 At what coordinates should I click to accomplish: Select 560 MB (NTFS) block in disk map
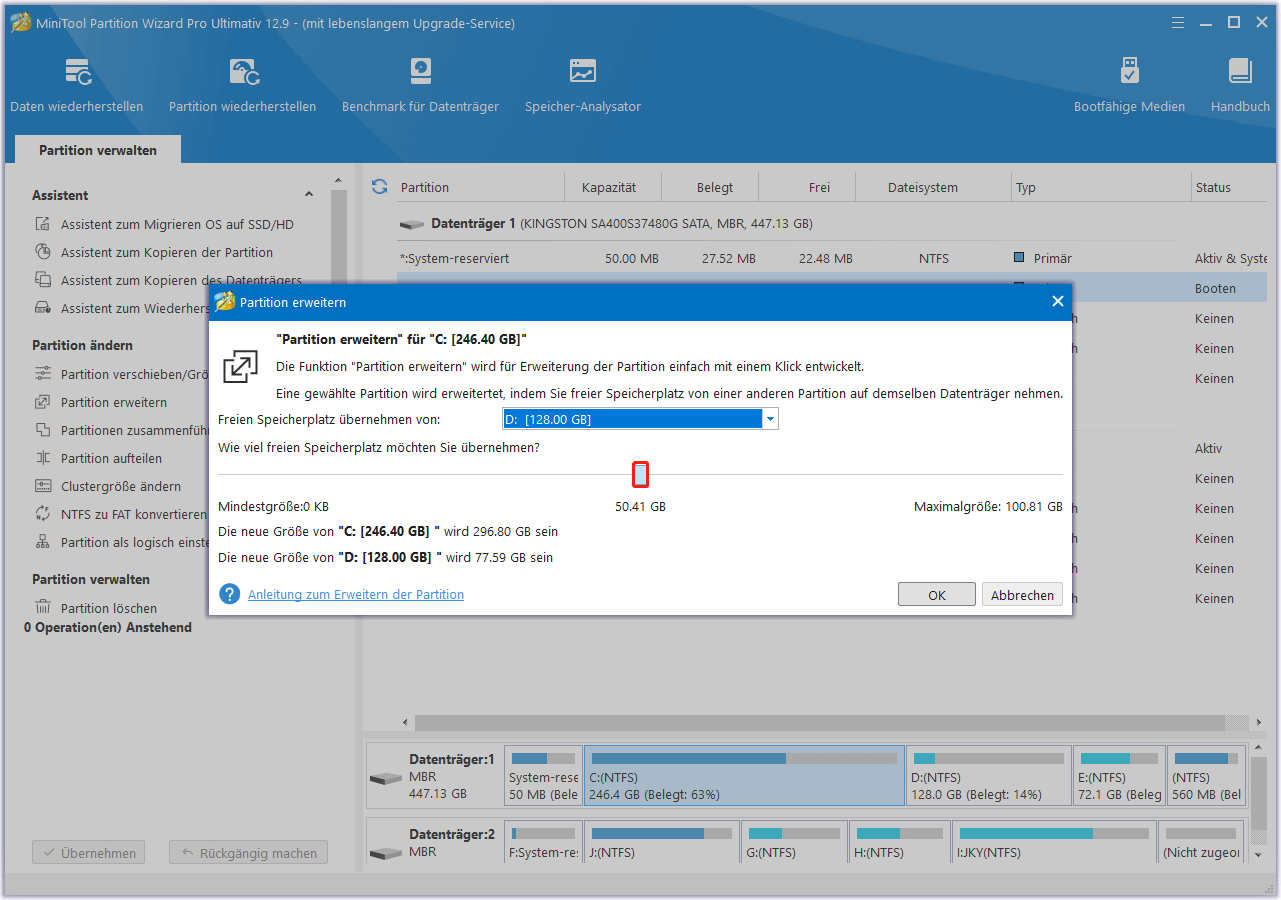(1206, 776)
